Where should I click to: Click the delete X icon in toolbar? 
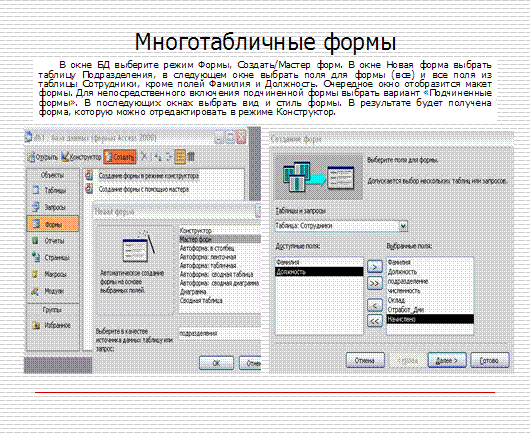pos(144,157)
